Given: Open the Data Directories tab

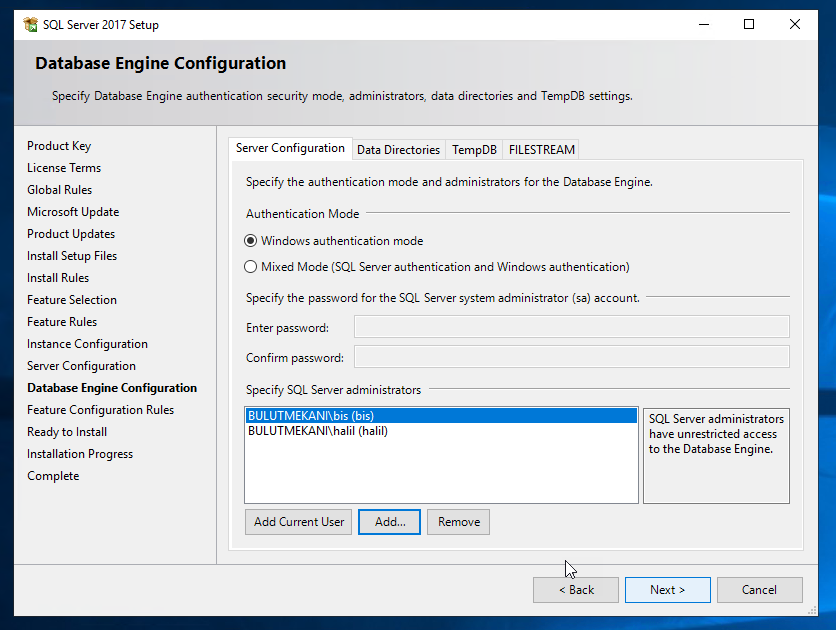Looking at the screenshot, I should tap(398, 150).
